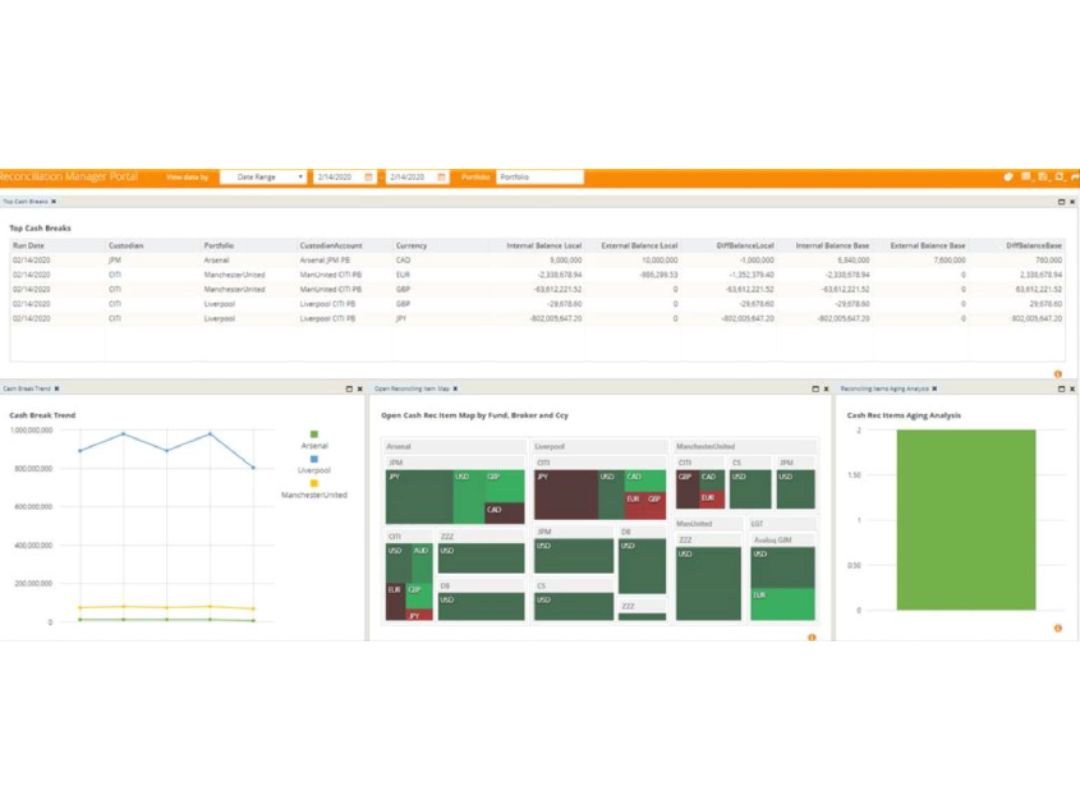Viewport: 1080px width, 810px height.
Task: Maximize the Cash Break Trend panel
Action: tap(349, 389)
